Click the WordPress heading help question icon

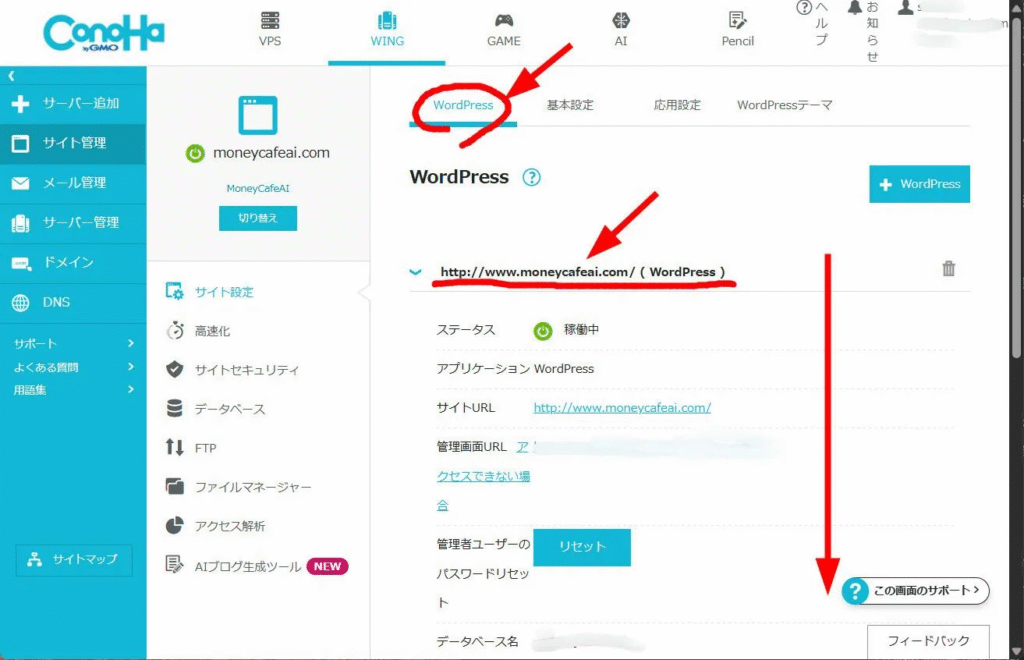tap(532, 178)
